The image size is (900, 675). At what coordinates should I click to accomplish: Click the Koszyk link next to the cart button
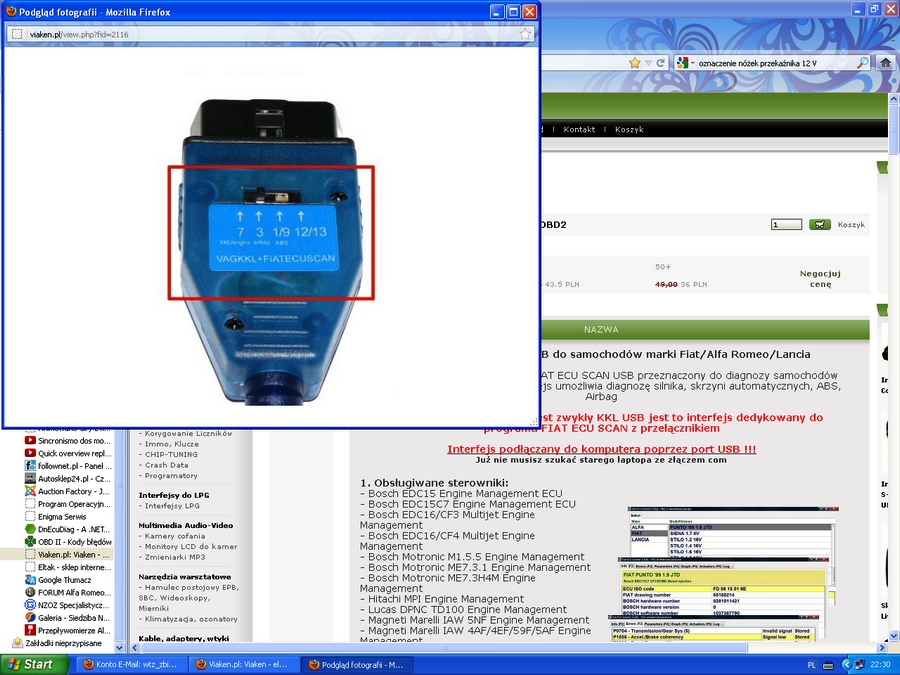tap(851, 225)
